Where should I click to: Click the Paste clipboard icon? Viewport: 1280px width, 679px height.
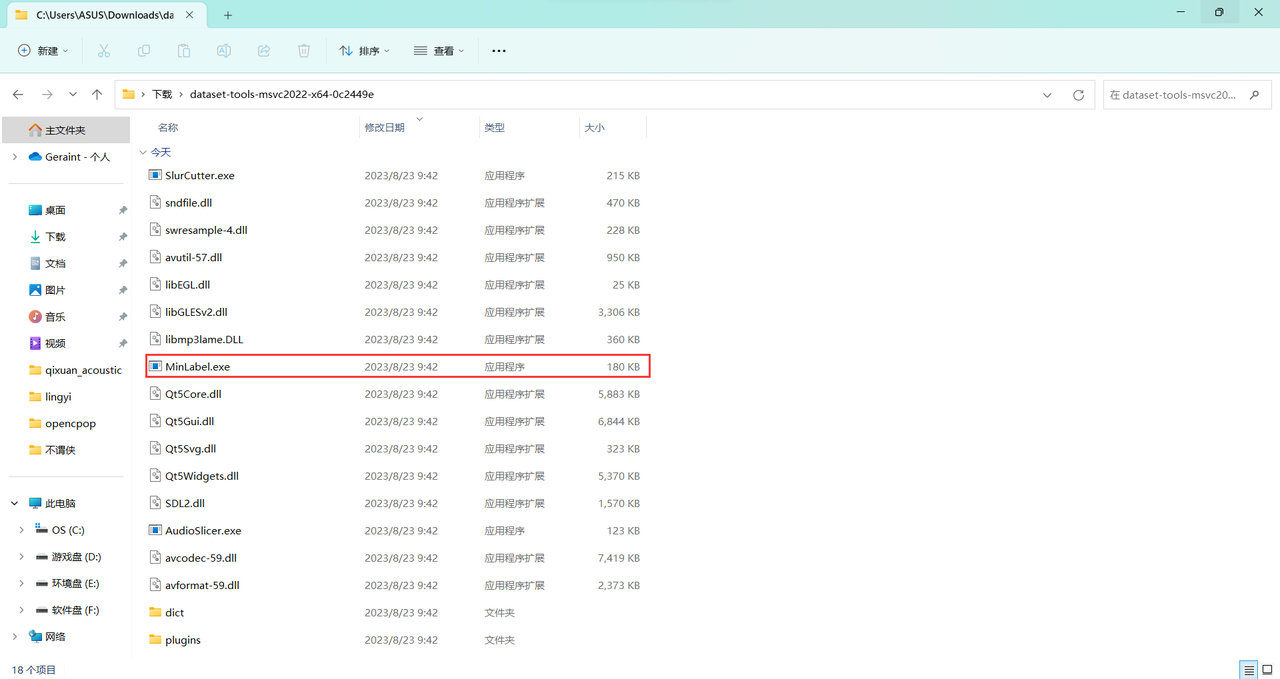[184, 51]
